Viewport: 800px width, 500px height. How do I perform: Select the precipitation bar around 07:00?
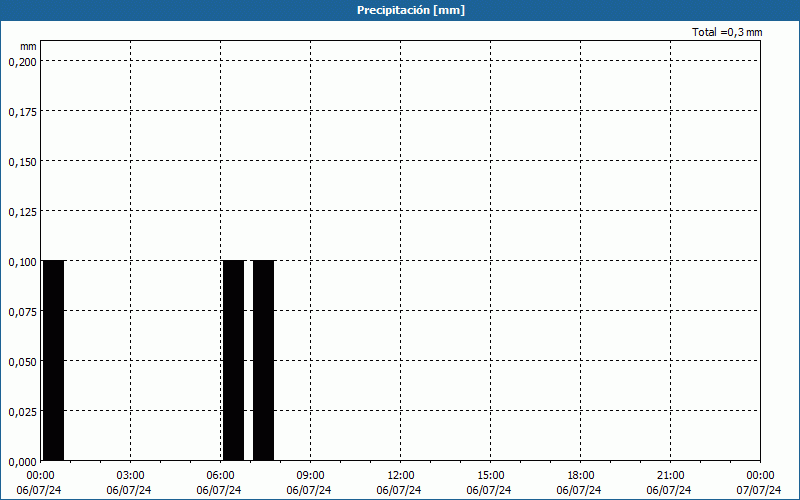[264, 360]
